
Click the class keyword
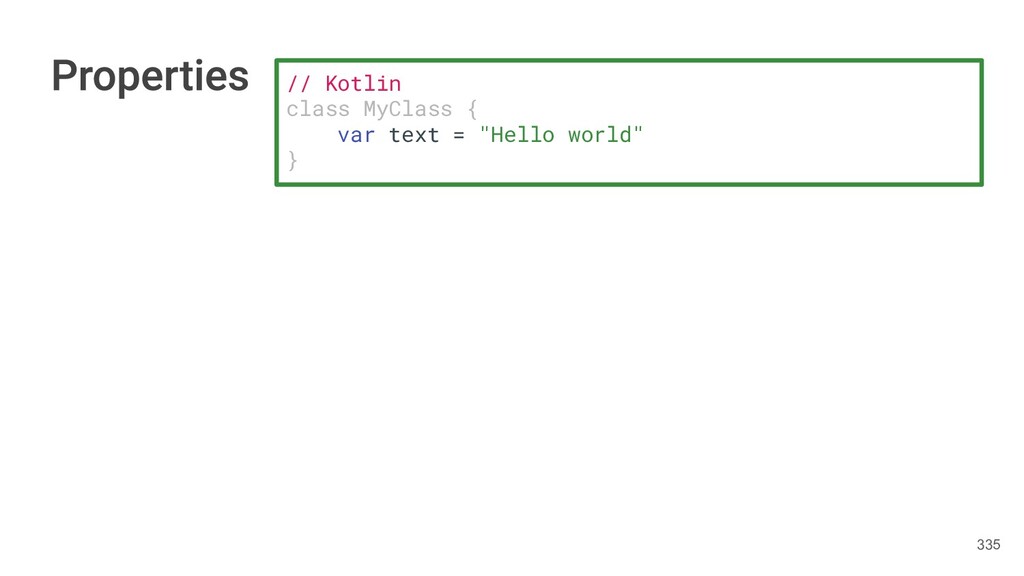(318, 108)
